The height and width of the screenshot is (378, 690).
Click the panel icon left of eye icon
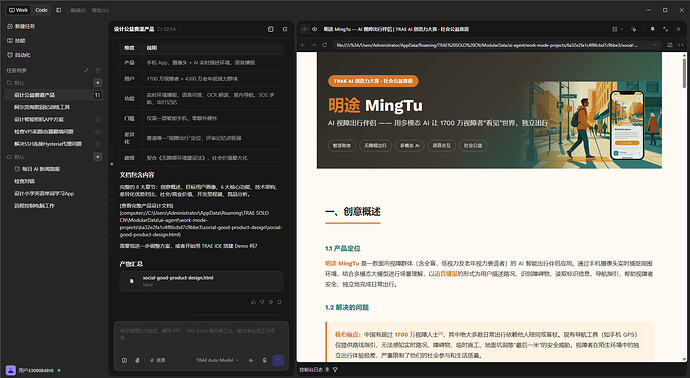click(304, 29)
